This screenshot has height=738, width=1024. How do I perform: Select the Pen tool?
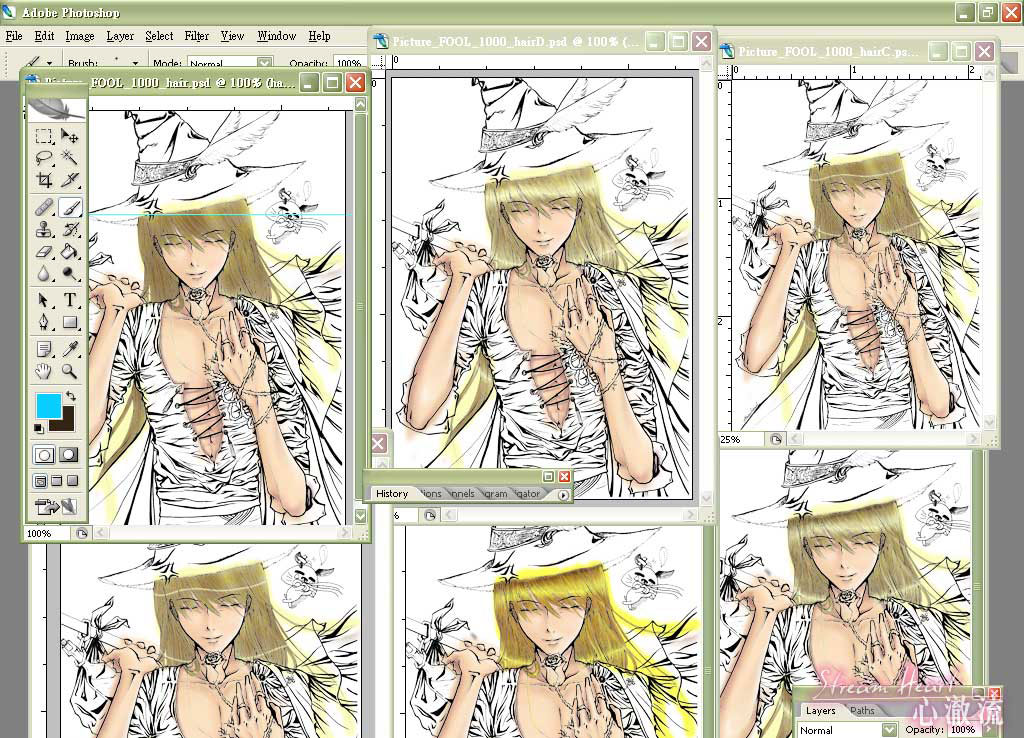click(x=44, y=322)
